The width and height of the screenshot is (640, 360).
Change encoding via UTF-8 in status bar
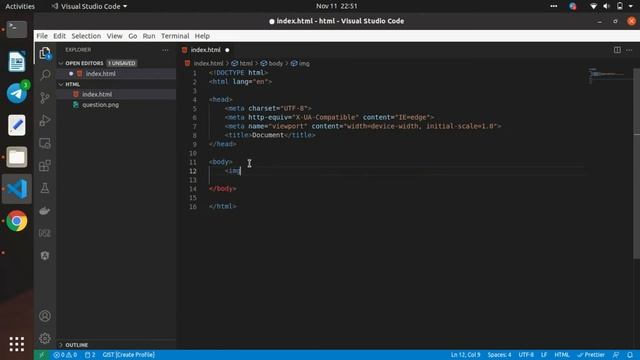coord(526,355)
